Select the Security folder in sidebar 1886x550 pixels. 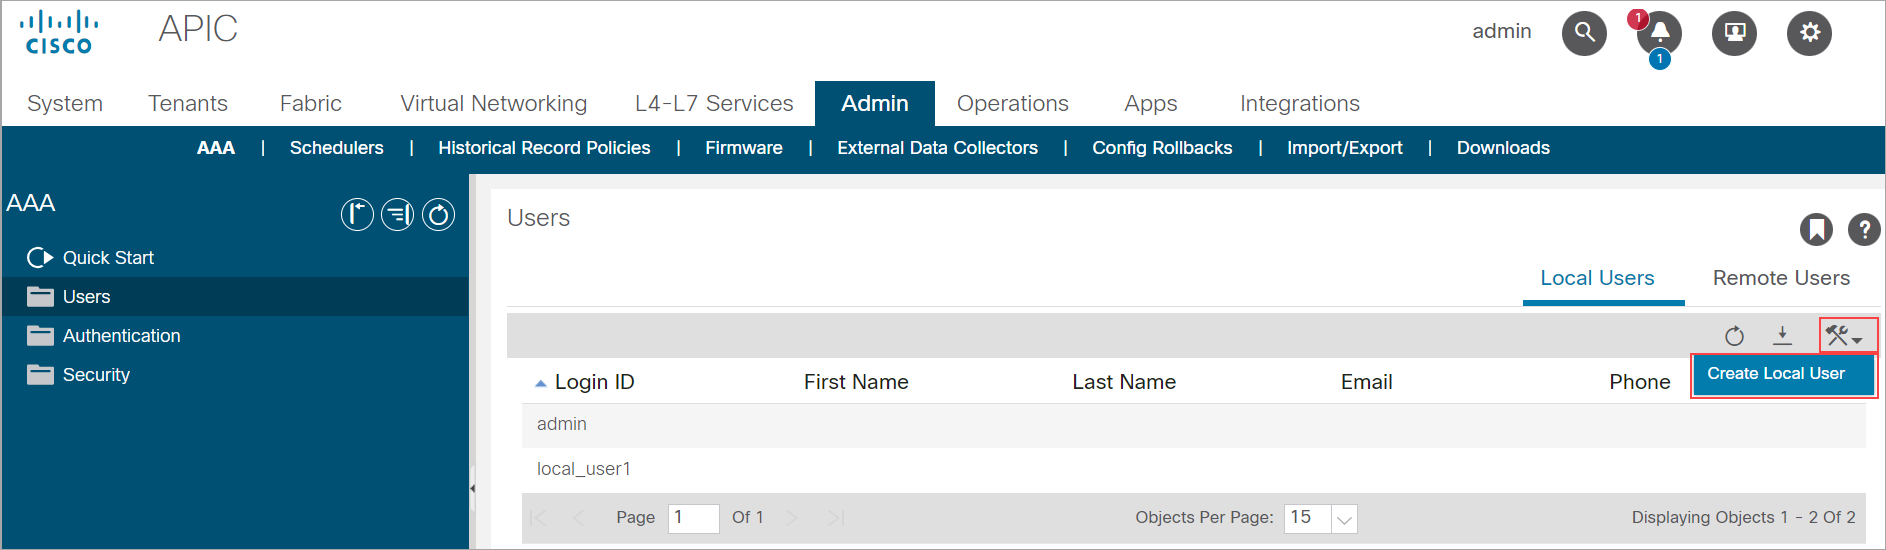pyautogui.click(x=96, y=375)
